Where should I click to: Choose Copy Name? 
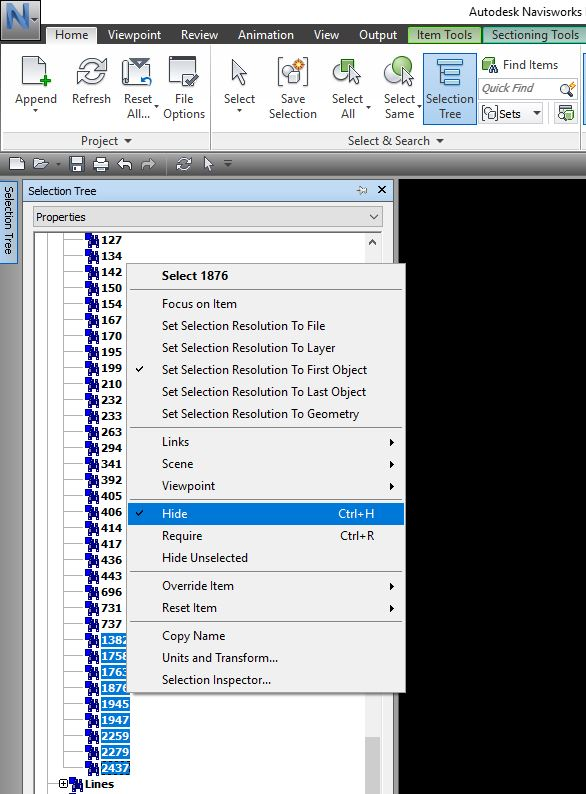click(266, 636)
